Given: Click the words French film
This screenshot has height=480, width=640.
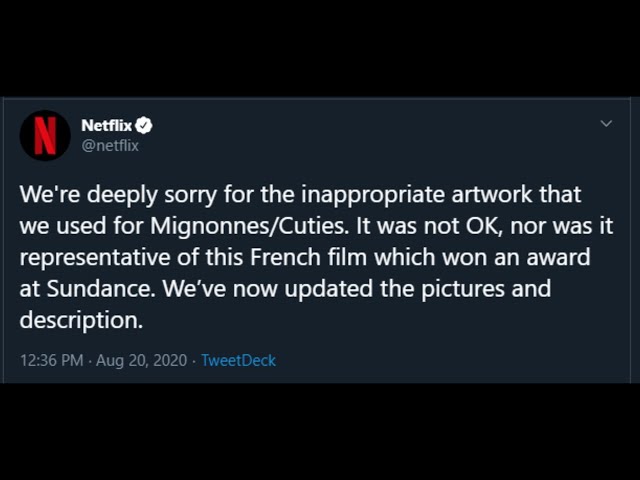Looking at the screenshot, I should tap(309, 257).
